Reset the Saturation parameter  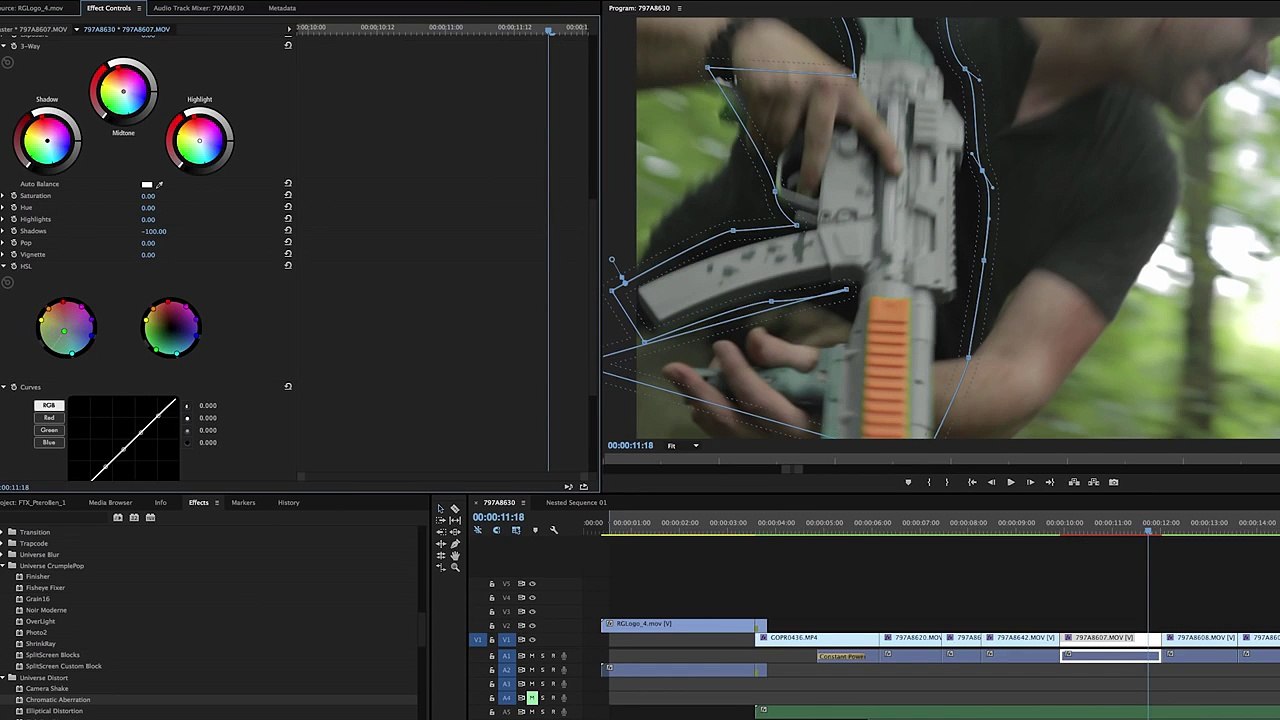(x=288, y=195)
